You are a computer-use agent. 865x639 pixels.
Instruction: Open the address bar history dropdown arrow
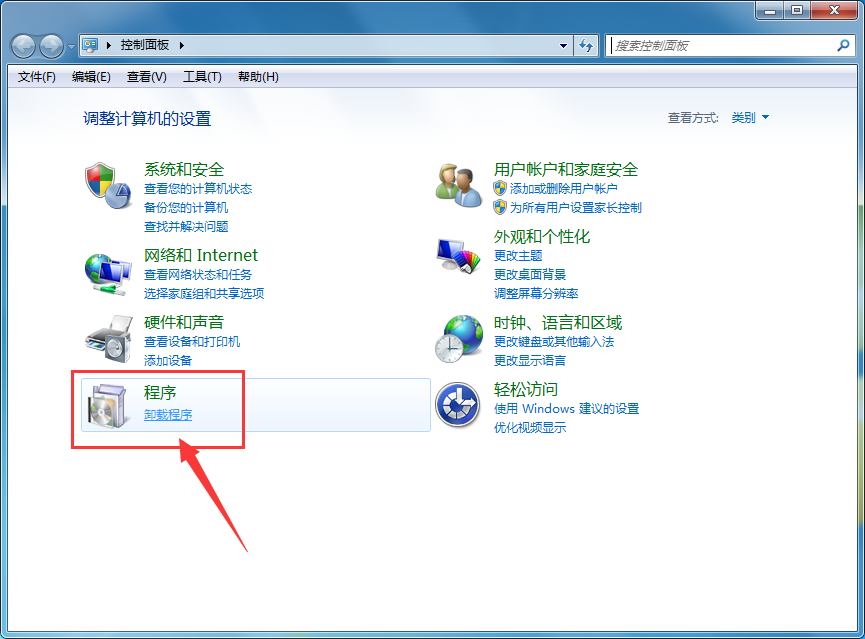click(x=564, y=46)
